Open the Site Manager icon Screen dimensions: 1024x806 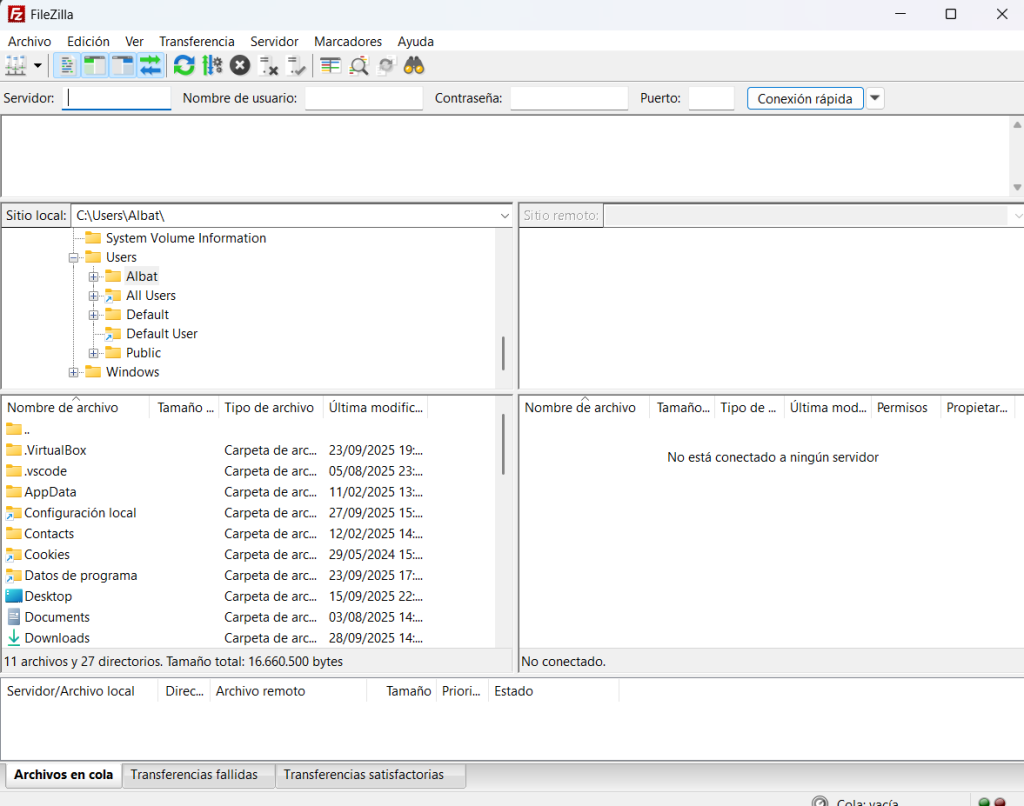pos(16,66)
